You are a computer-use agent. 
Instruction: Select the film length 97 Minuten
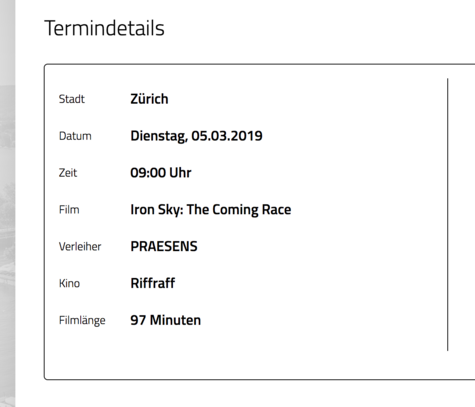tap(166, 320)
